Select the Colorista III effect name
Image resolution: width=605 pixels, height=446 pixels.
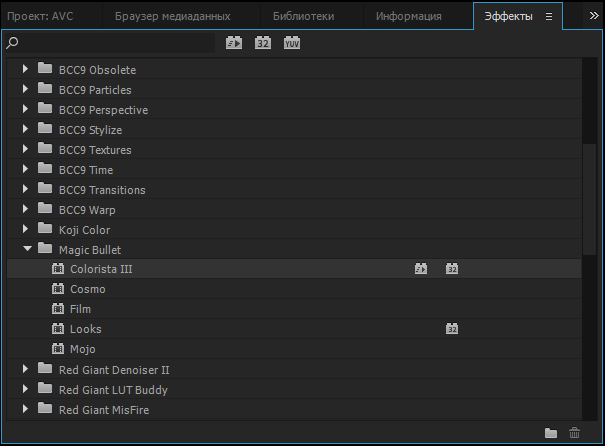coord(101,269)
